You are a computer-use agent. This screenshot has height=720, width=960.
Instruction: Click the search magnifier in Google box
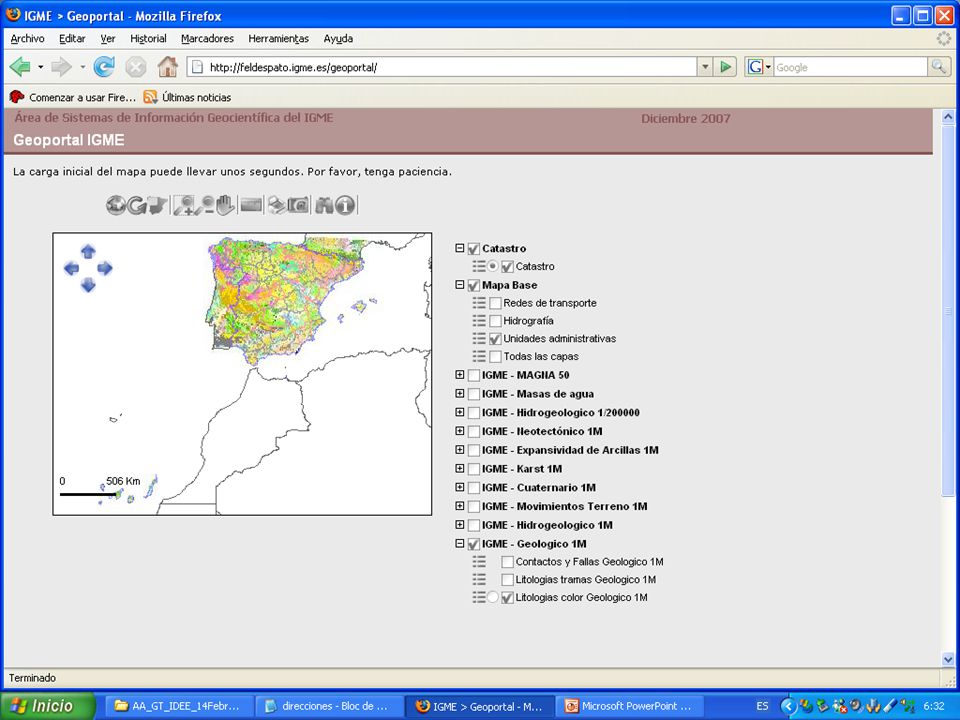938,67
